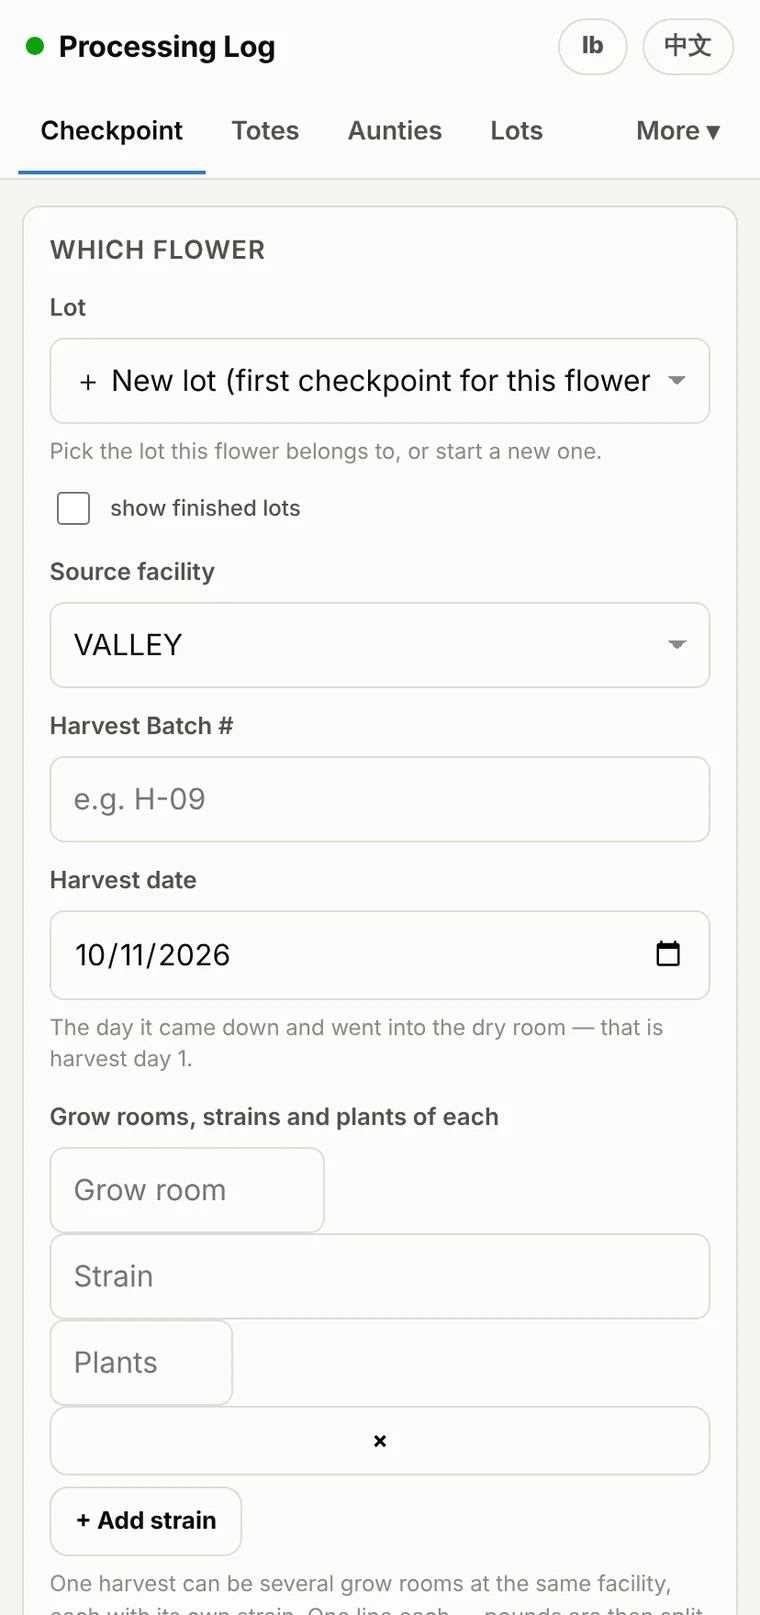The width and height of the screenshot is (760, 1615).
Task: Enable show finished lots checkbox
Action: click(x=74, y=508)
